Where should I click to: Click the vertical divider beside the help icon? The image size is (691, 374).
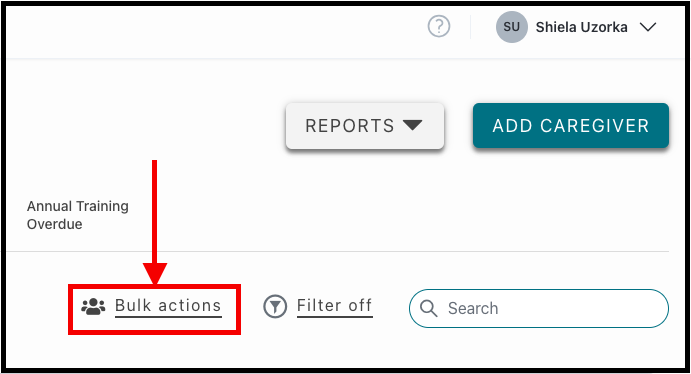471,26
